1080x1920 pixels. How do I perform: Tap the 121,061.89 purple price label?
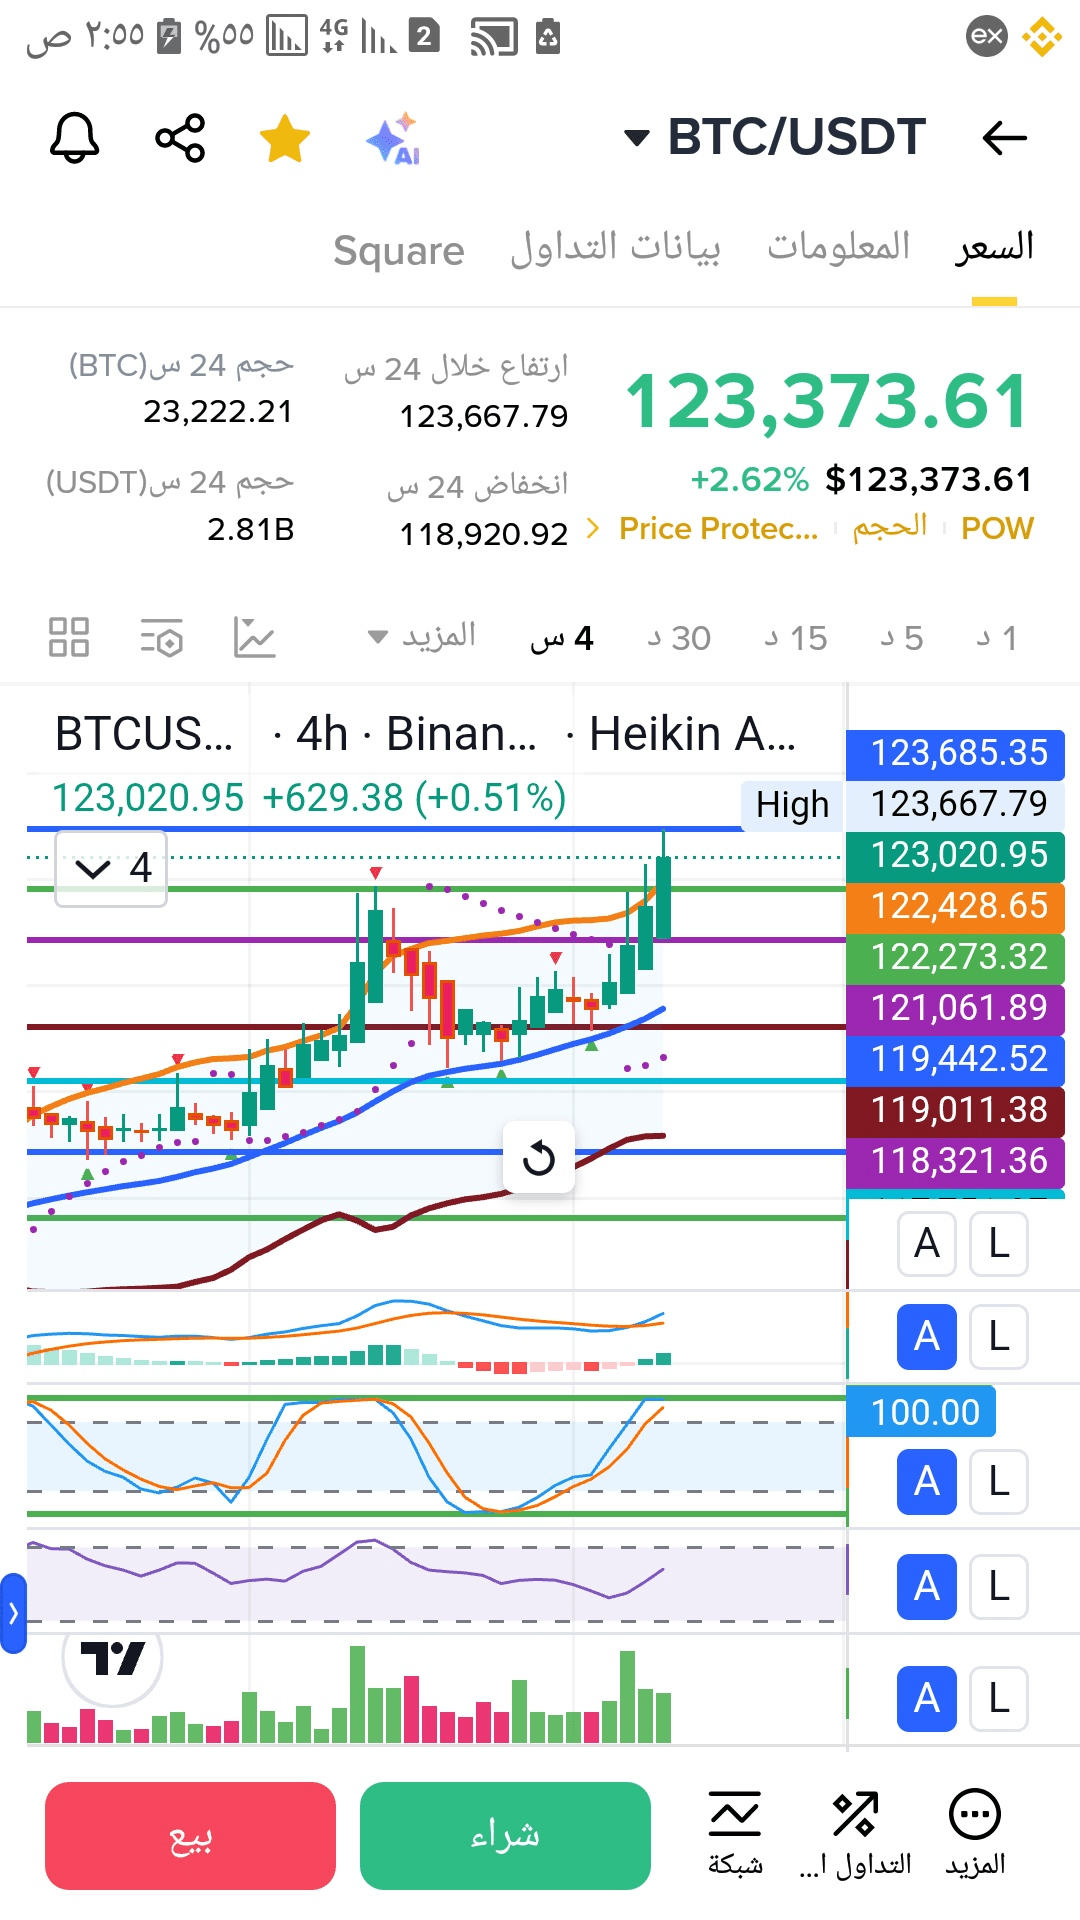[x=956, y=1009]
